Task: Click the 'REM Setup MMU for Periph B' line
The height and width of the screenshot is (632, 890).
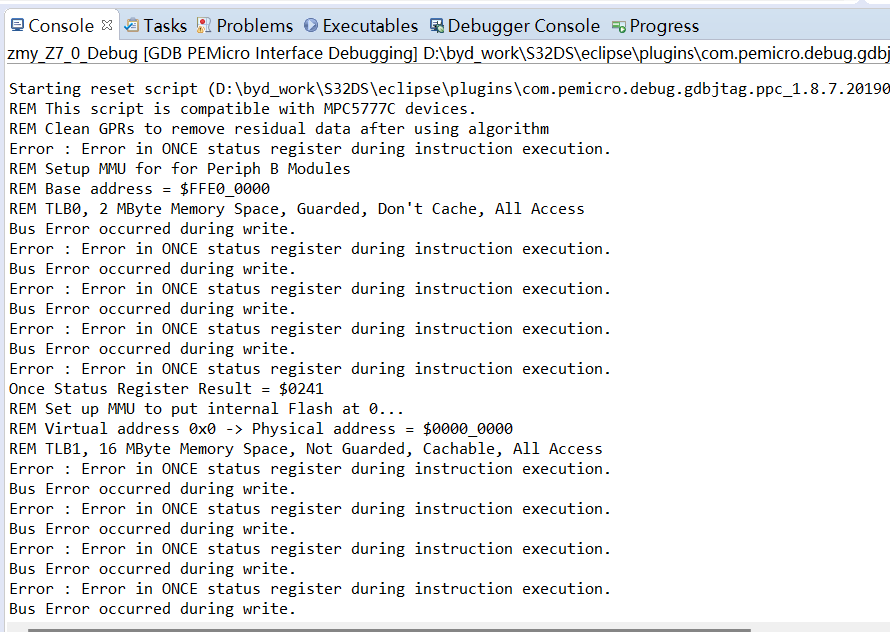Action: point(180,169)
